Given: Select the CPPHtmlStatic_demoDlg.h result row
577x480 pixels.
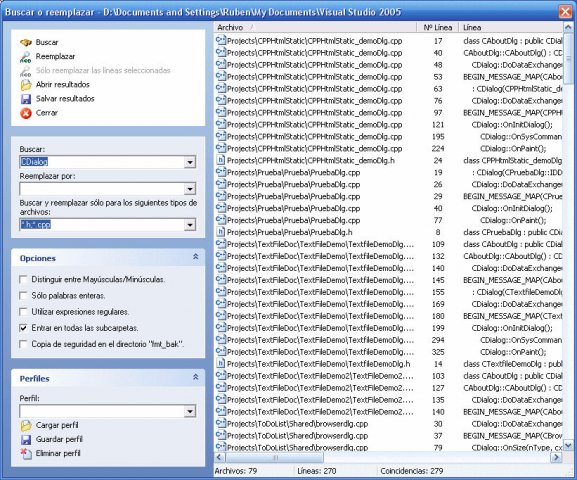Looking at the screenshot, I should (x=389, y=160).
